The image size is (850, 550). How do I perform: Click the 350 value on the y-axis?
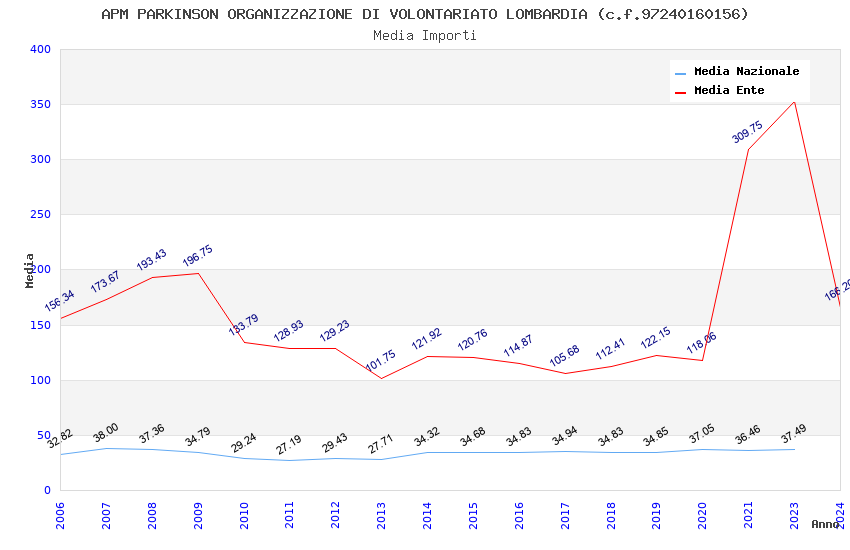(x=40, y=104)
